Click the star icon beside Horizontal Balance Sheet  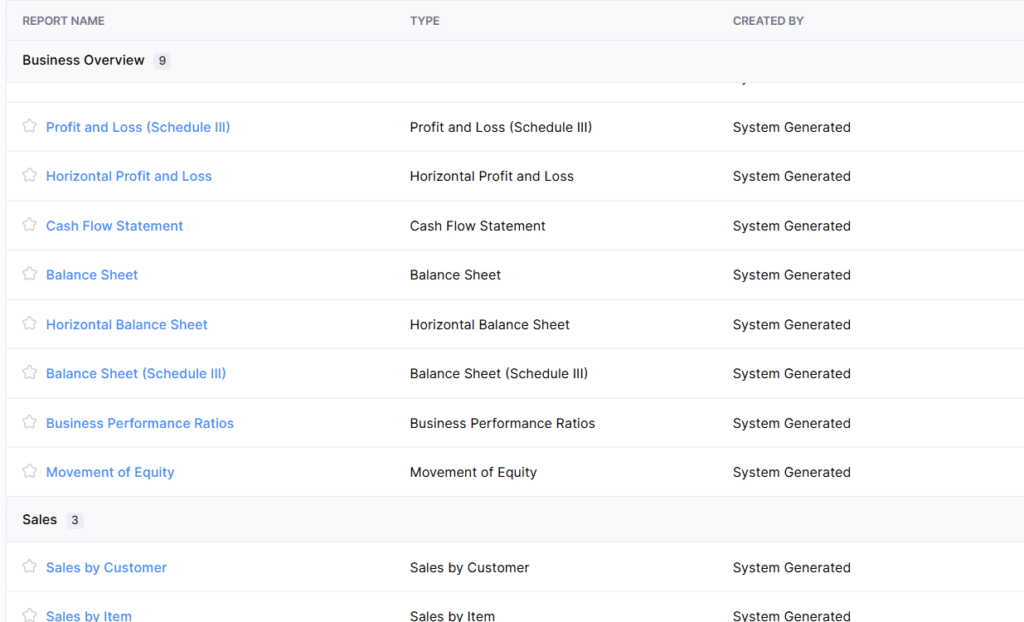(29, 324)
